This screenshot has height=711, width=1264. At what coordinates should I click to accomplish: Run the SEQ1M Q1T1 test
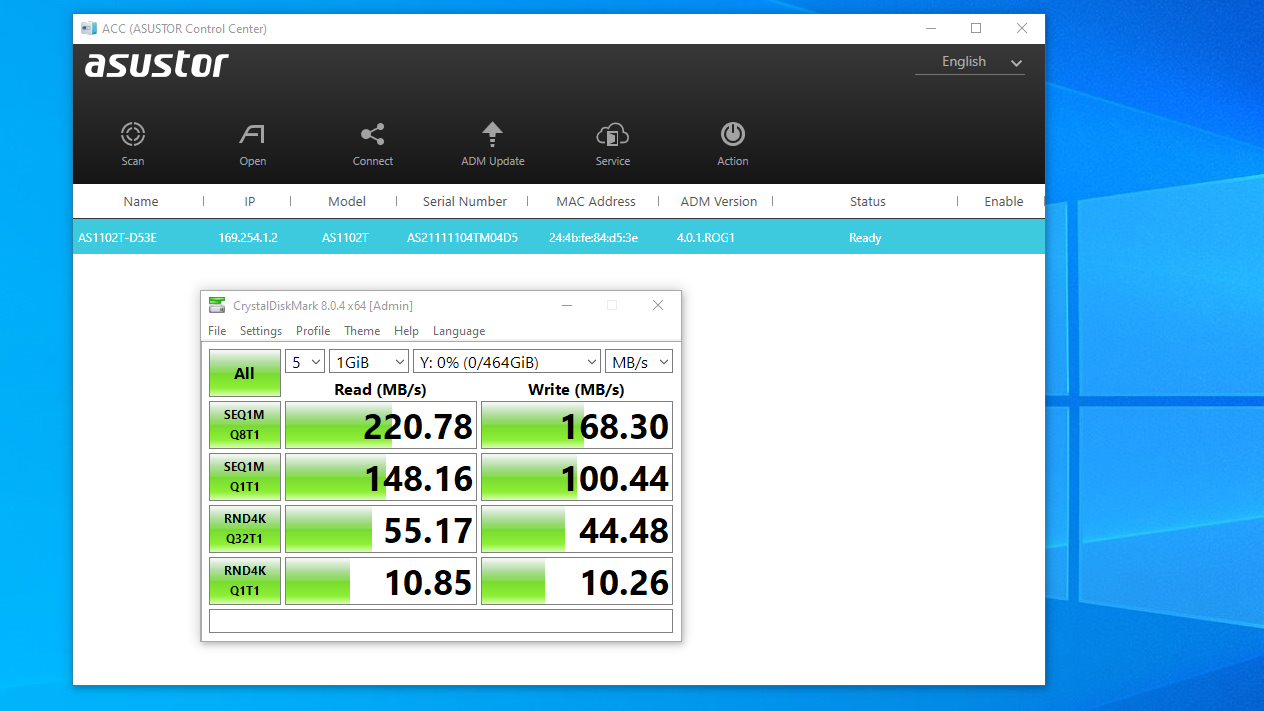245,477
